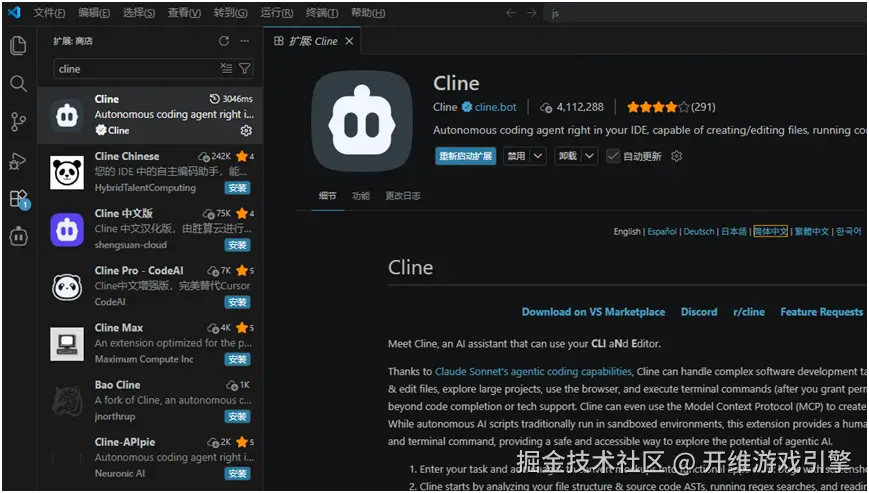869x493 pixels.
Task: Select Cline Chinese panda icon
Action: click(67, 172)
